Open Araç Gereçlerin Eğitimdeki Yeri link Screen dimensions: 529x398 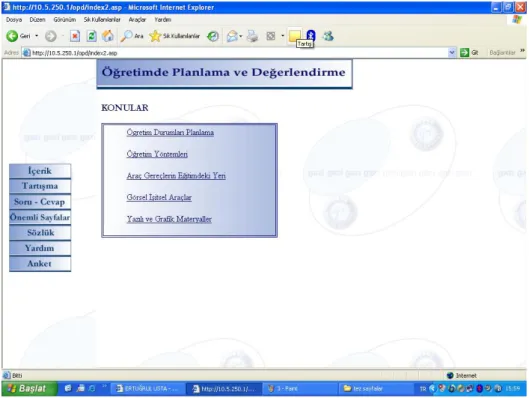(x=176, y=176)
